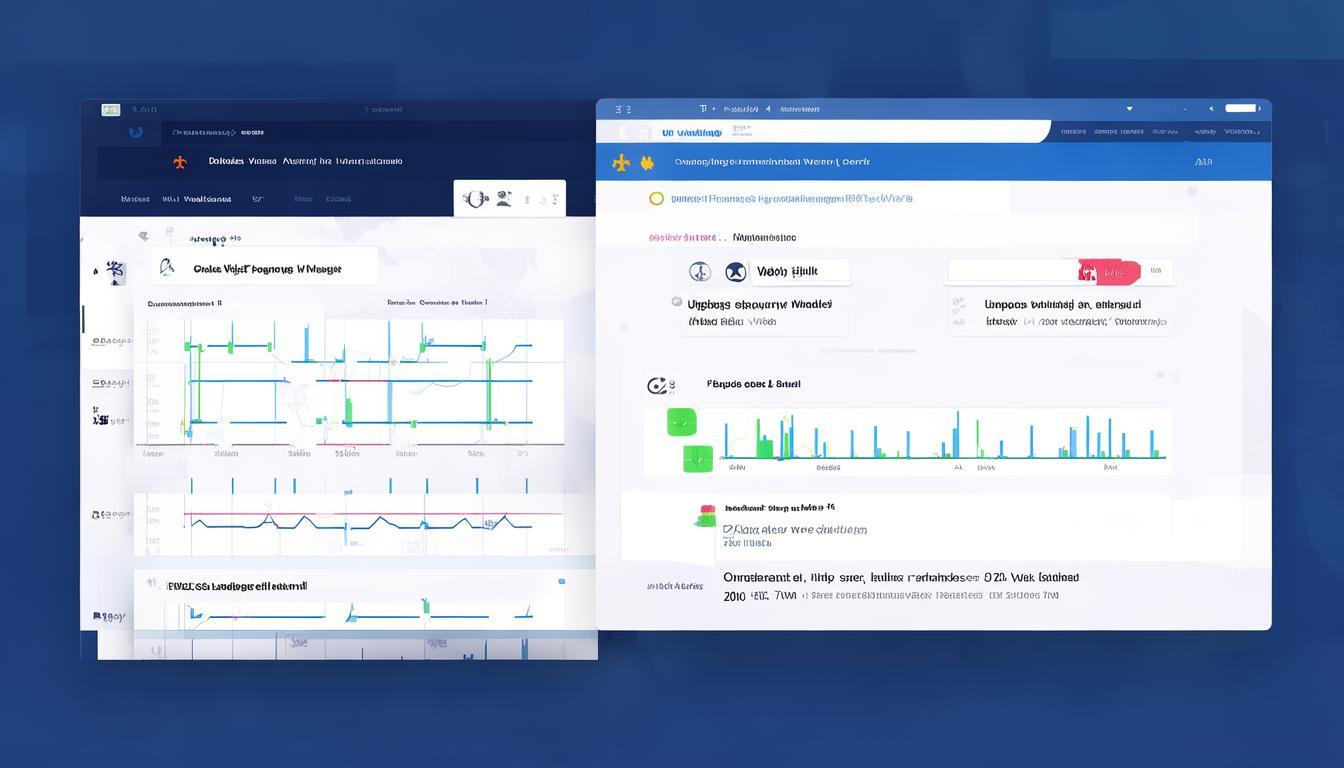Click the outlined person icon in left panel card
Image resolution: width=1344 pixels, height=768 pixels.
pyautogui.click(x=167, y=267)
